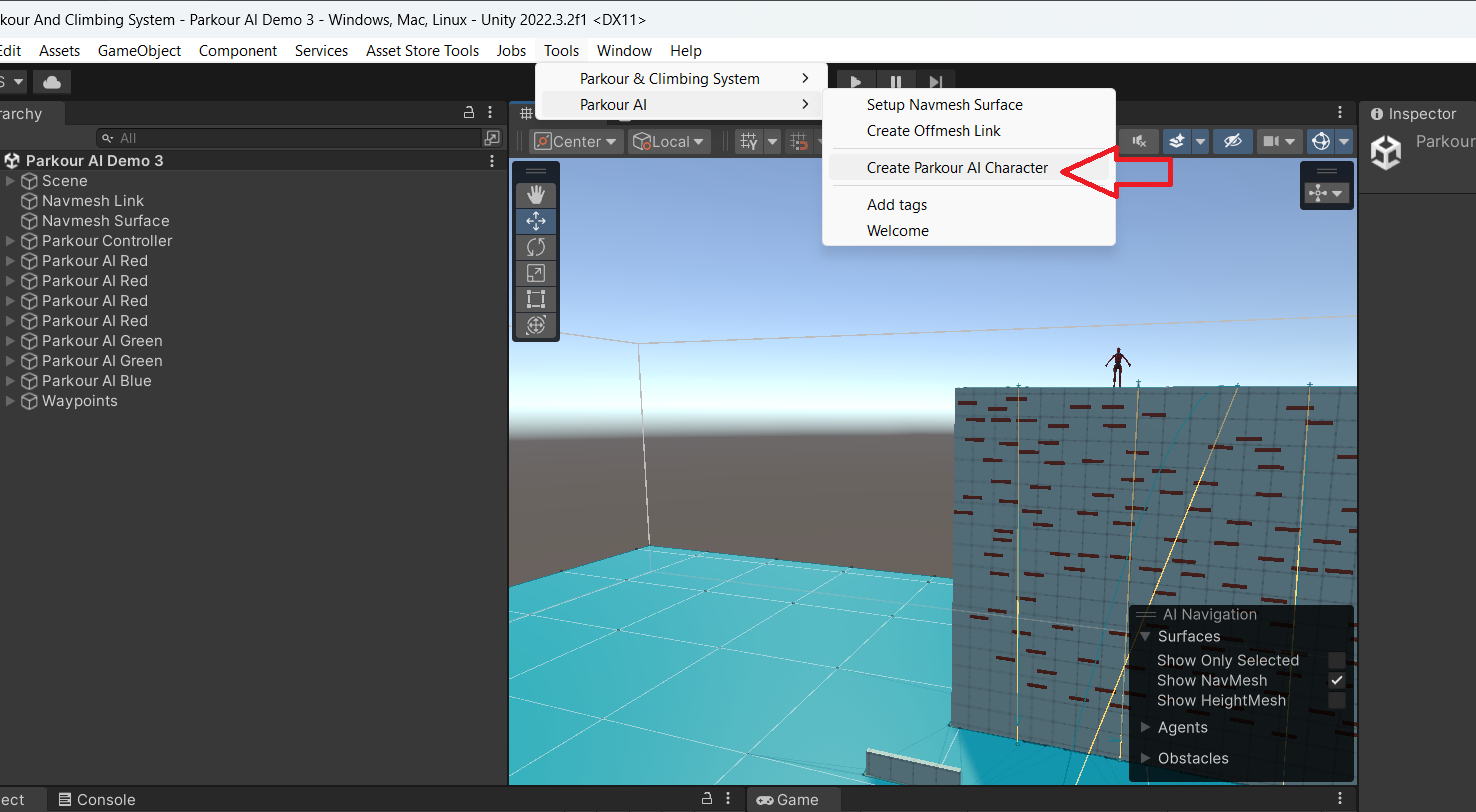The width and height of the screenshot is (1476, 812).
Task: Uncheck Show NavMesh checkbox
Action: [x=1337, y=680]
